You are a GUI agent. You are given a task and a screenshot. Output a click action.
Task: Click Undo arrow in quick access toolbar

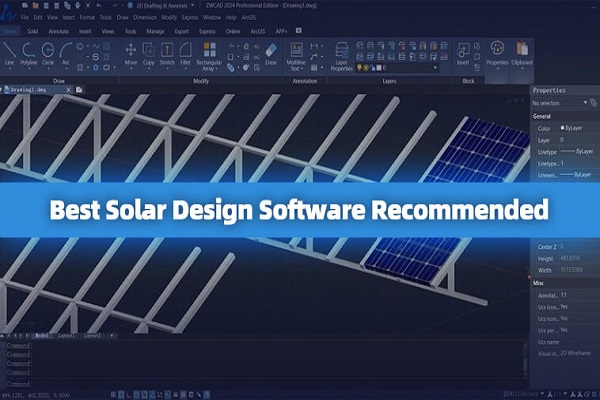pyautogui.click(x=99, y=5)
